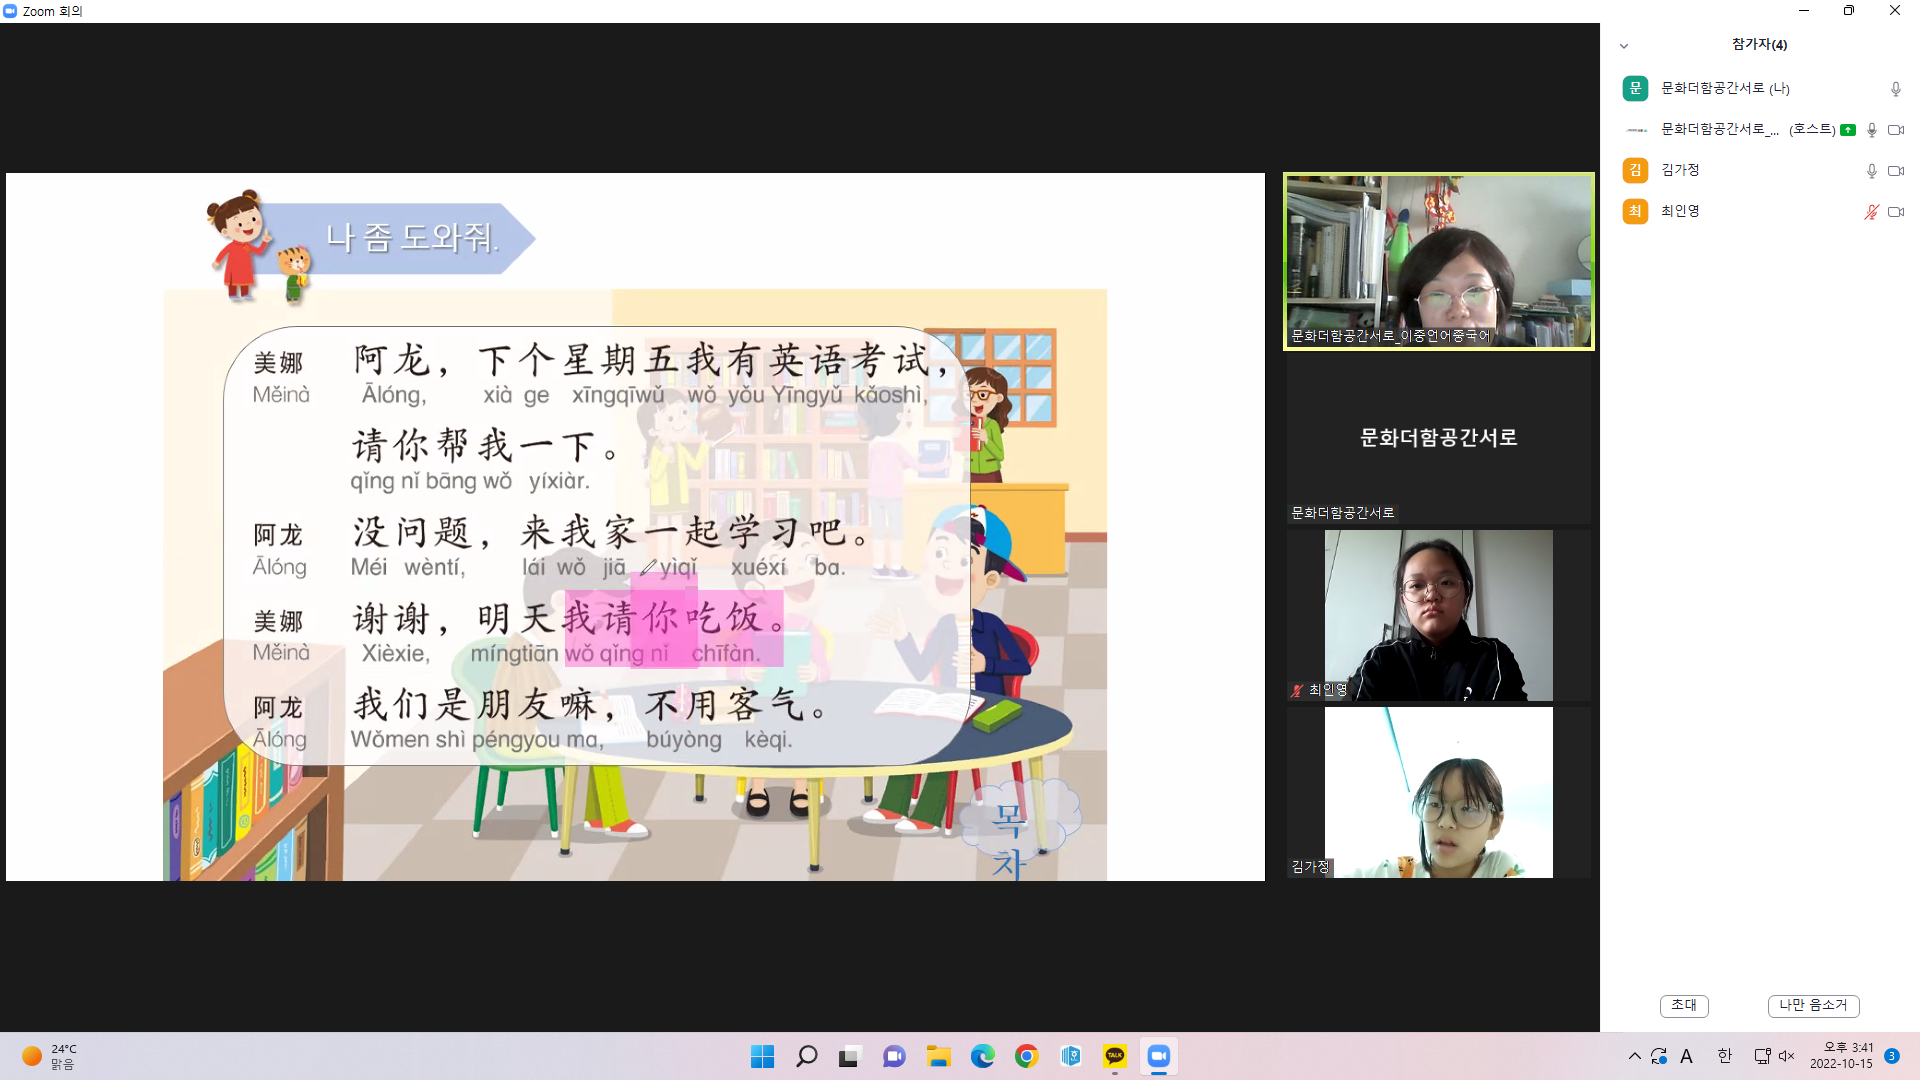The image size is (1920, 1080).
Task: Open notification count badge
Action: tap(1892, 1057)
